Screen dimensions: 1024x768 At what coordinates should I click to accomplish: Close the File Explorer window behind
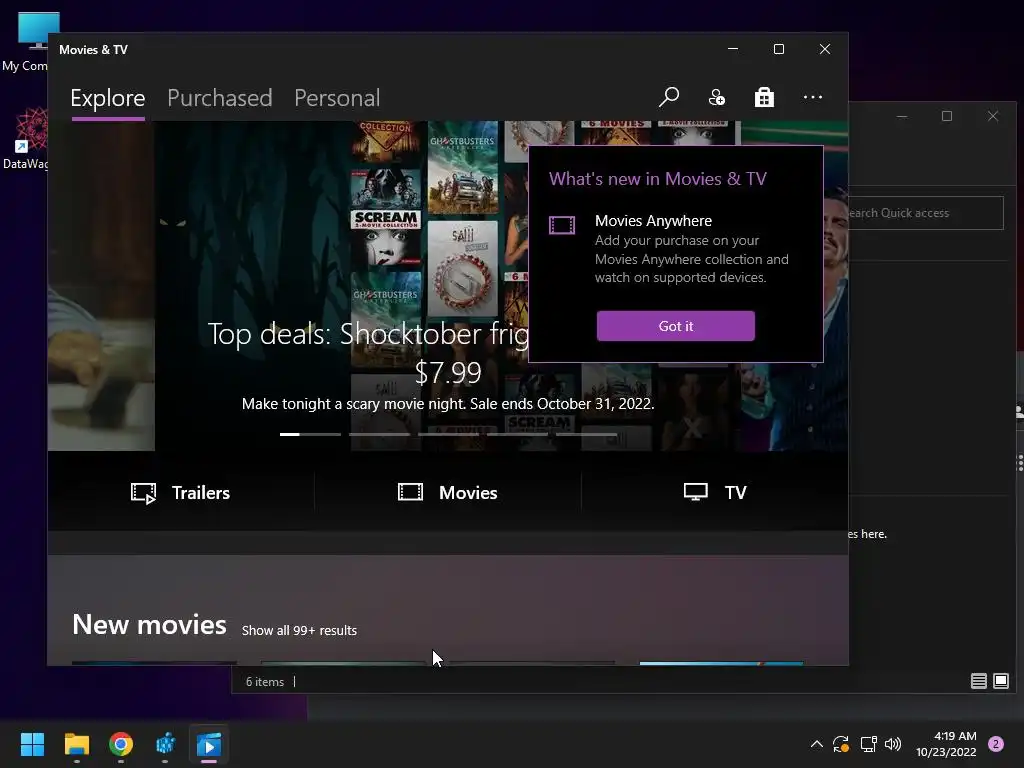[x=993, y=116]
